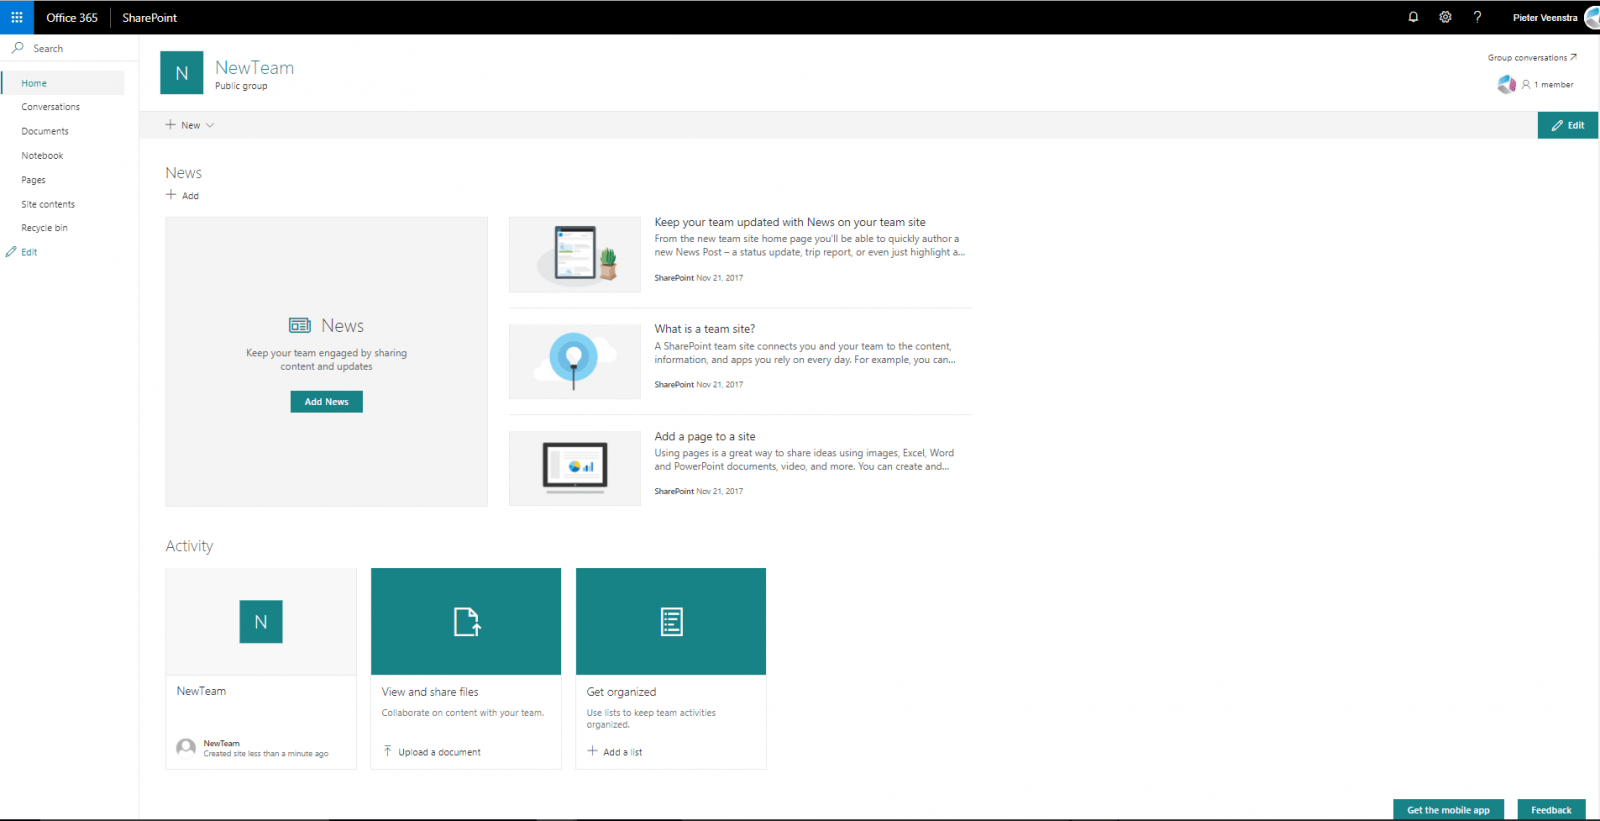
Task: Click the Office 365 link
Action: coord(72,17)
